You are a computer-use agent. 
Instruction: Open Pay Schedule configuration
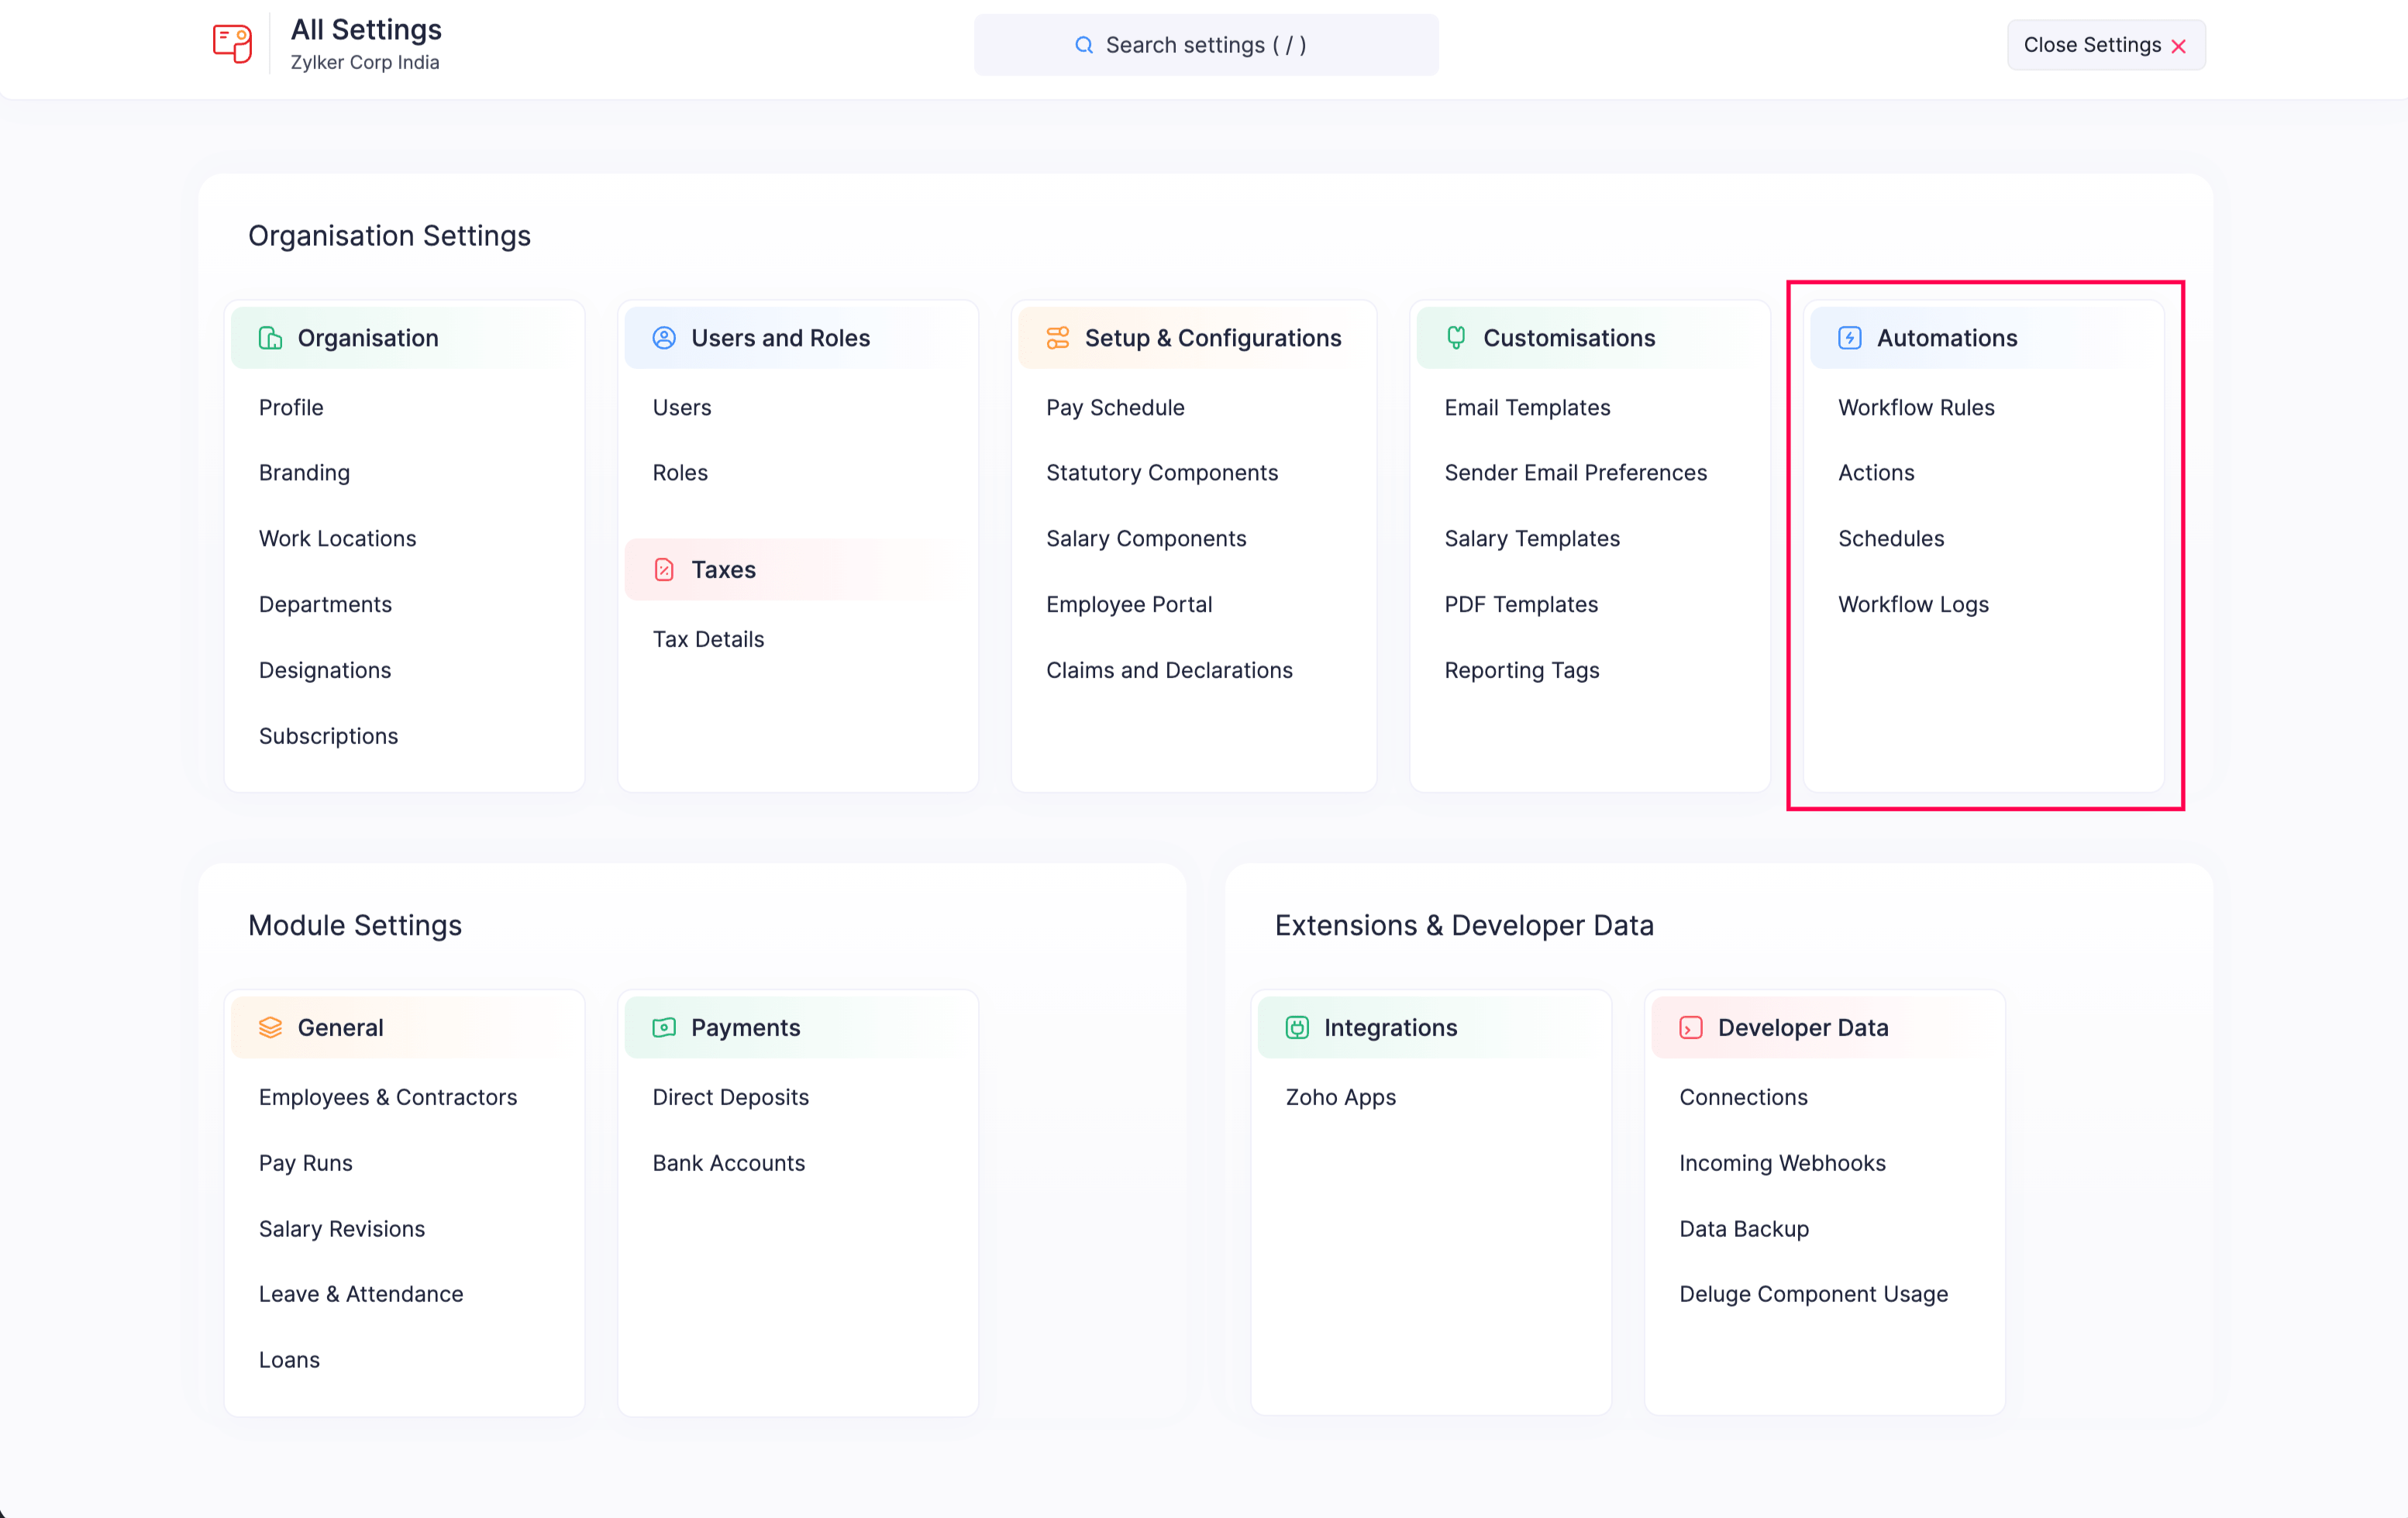point(1115,408)
